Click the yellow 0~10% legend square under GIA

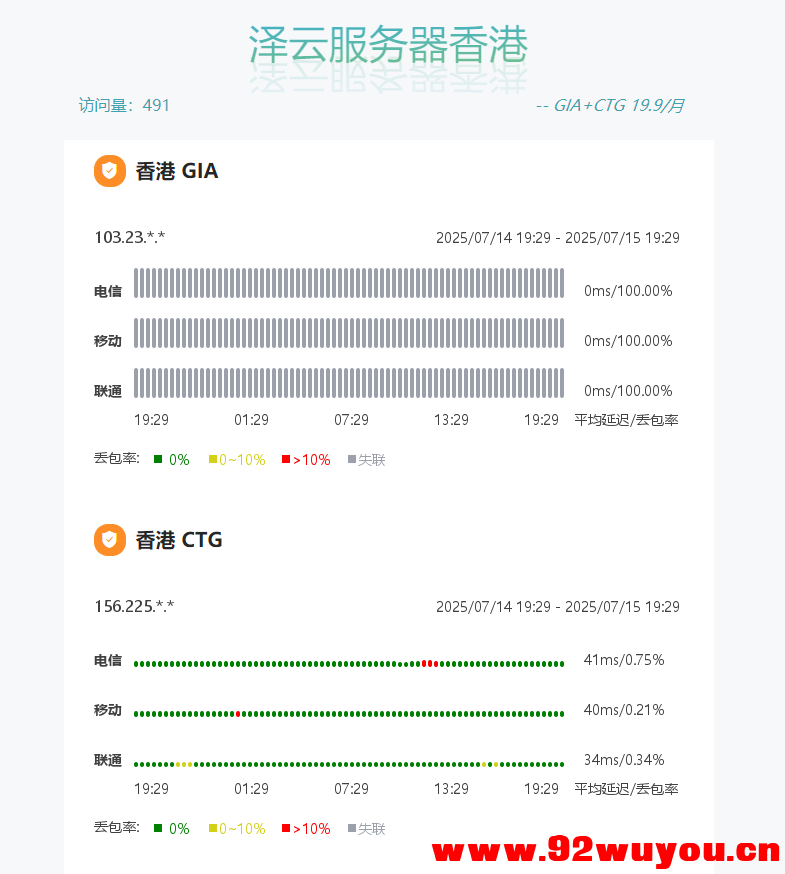213,460
